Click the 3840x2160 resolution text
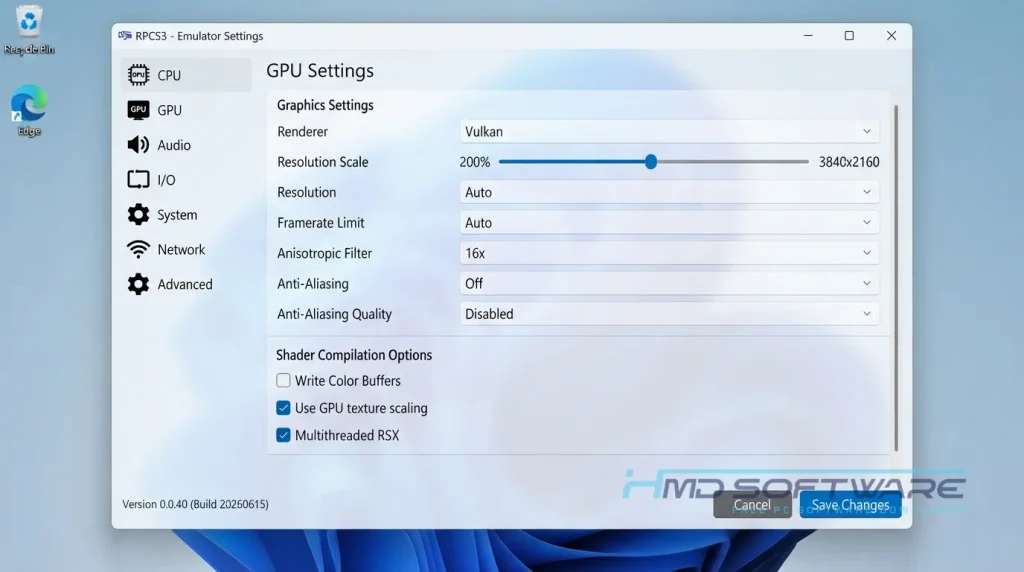This screenshot has height=572, width=1024. click(x=849, y=162)
